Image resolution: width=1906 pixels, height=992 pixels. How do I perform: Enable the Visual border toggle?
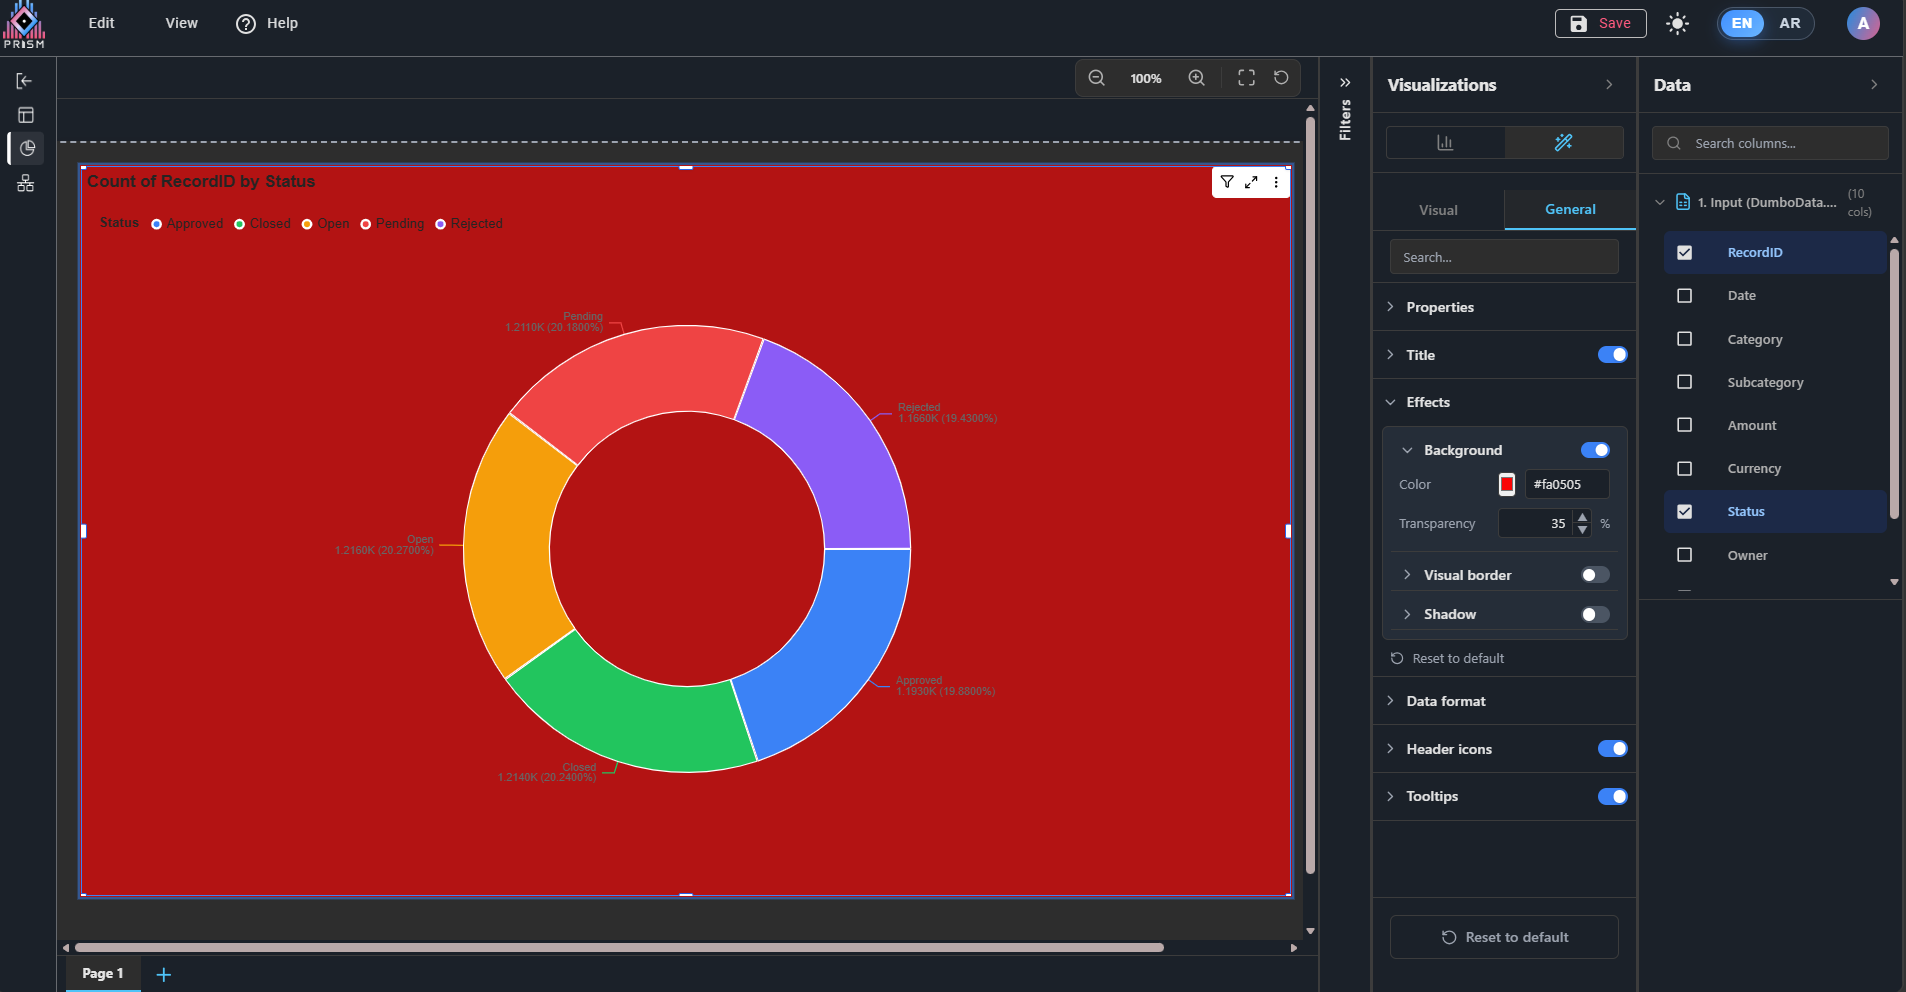pyautogui.click(x=1595, y=575)
